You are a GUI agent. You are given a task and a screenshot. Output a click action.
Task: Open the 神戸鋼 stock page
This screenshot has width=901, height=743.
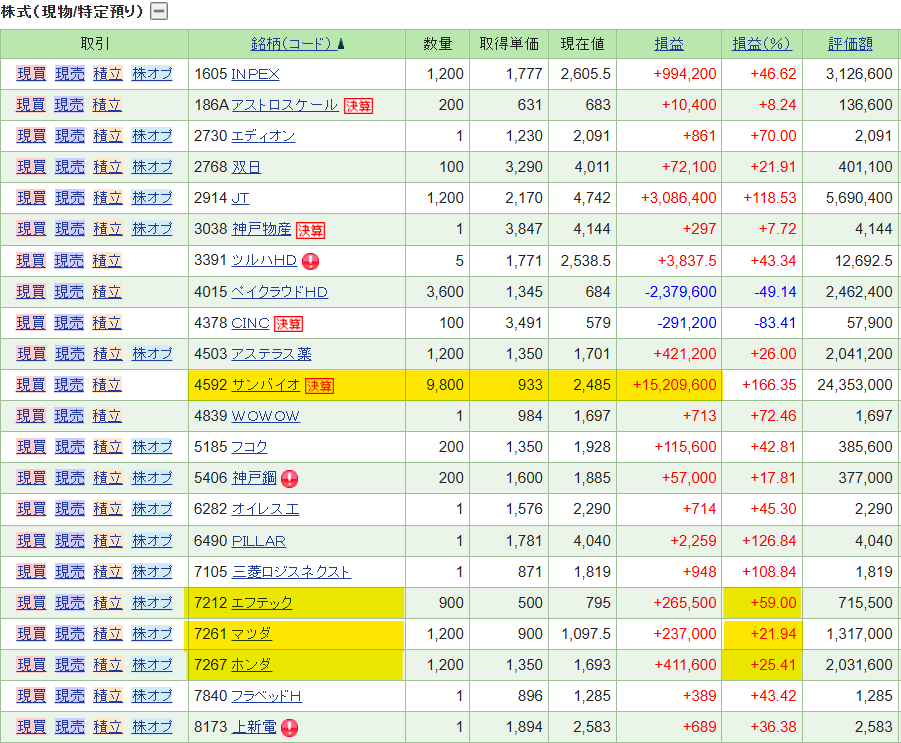[254, 478]
